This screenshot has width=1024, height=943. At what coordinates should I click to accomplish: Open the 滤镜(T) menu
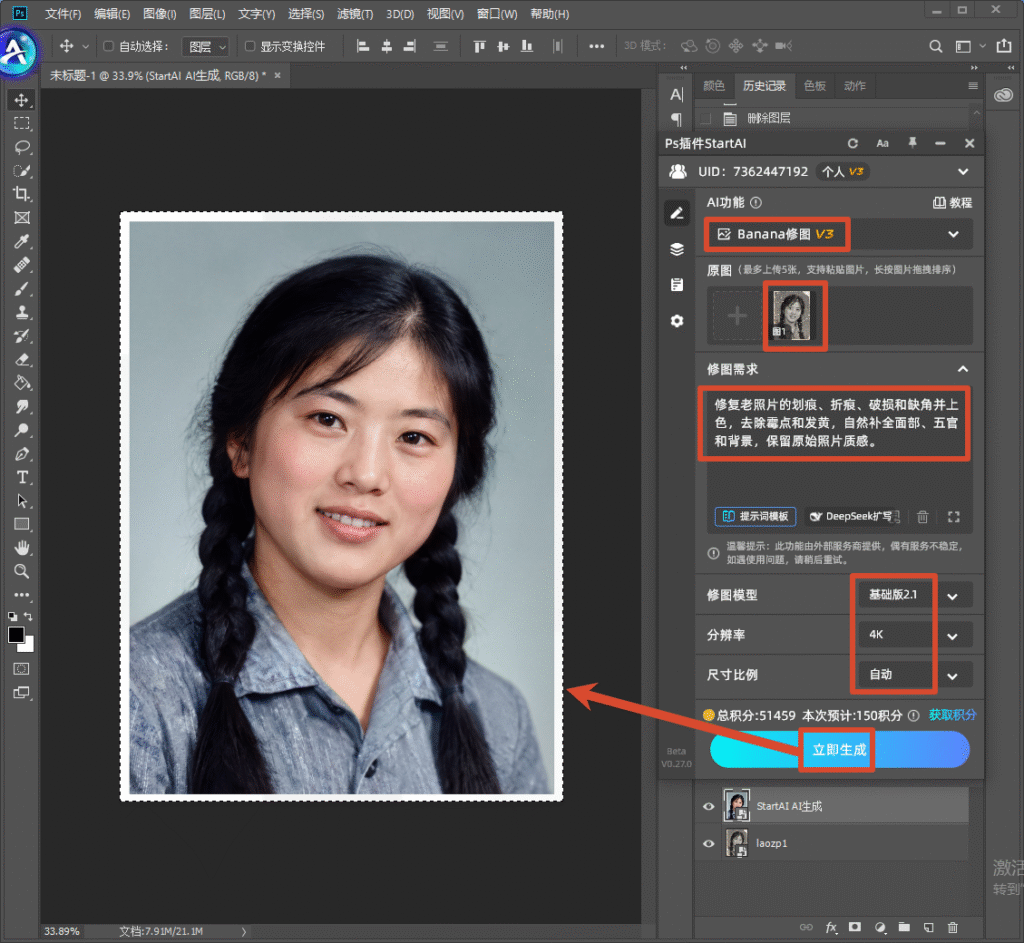(355, 14)
